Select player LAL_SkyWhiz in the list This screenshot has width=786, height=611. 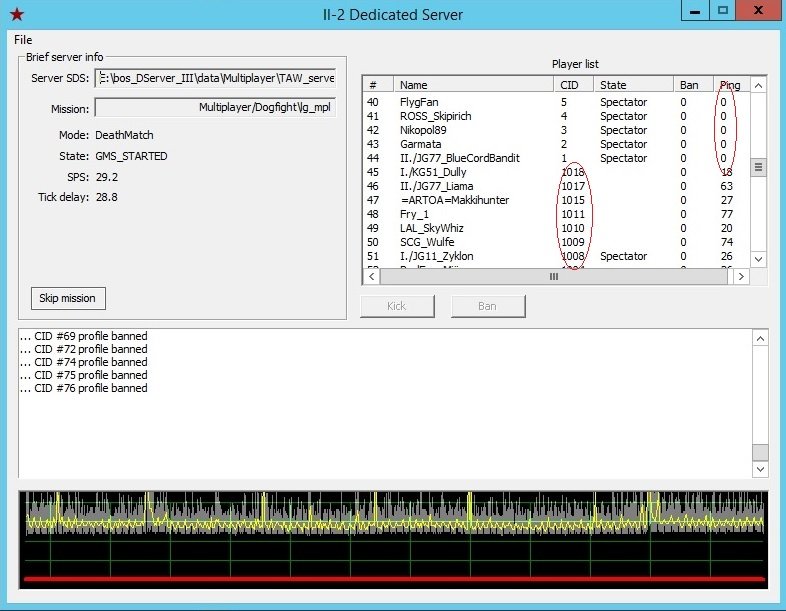(x=432, y=228)
